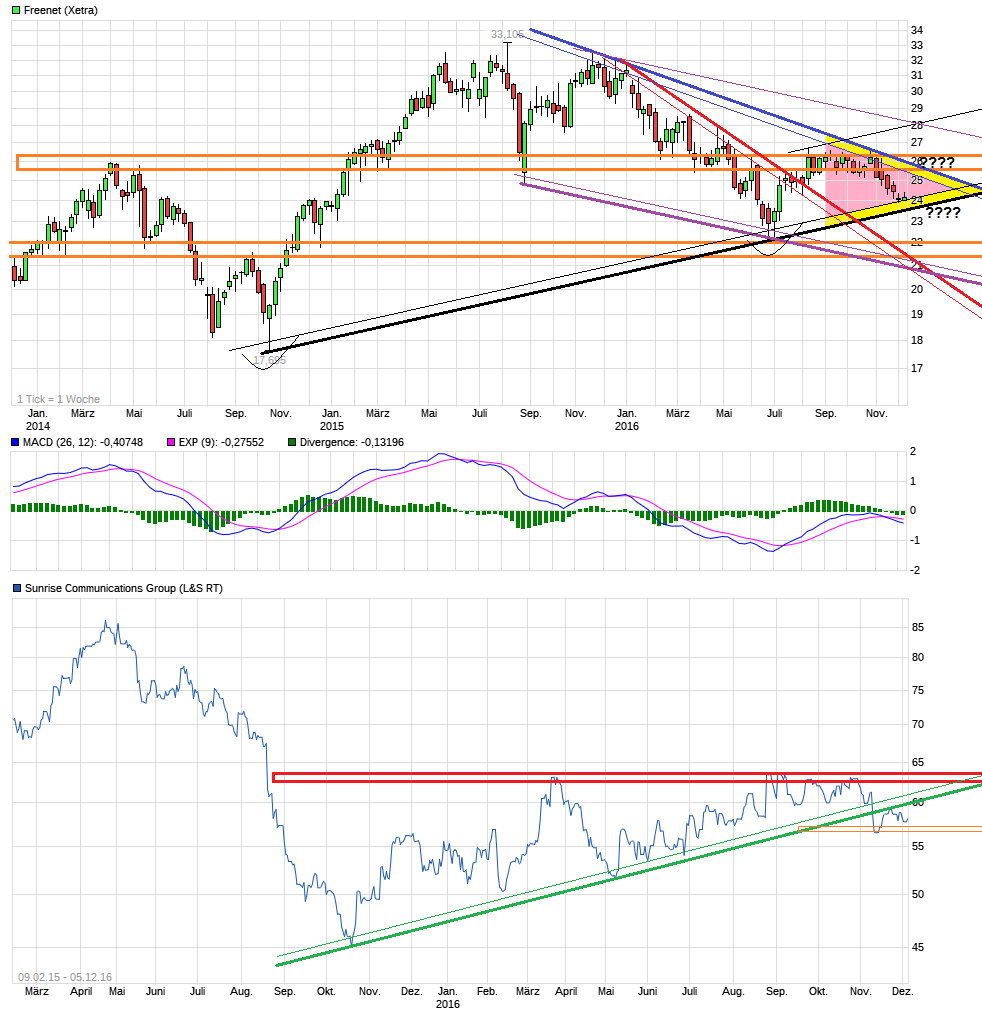The height and width of the screenshot is (1028, 982).
Task: Click 'Okt.' 2015 on Sunrise time axis
Action: coord(326,991)
